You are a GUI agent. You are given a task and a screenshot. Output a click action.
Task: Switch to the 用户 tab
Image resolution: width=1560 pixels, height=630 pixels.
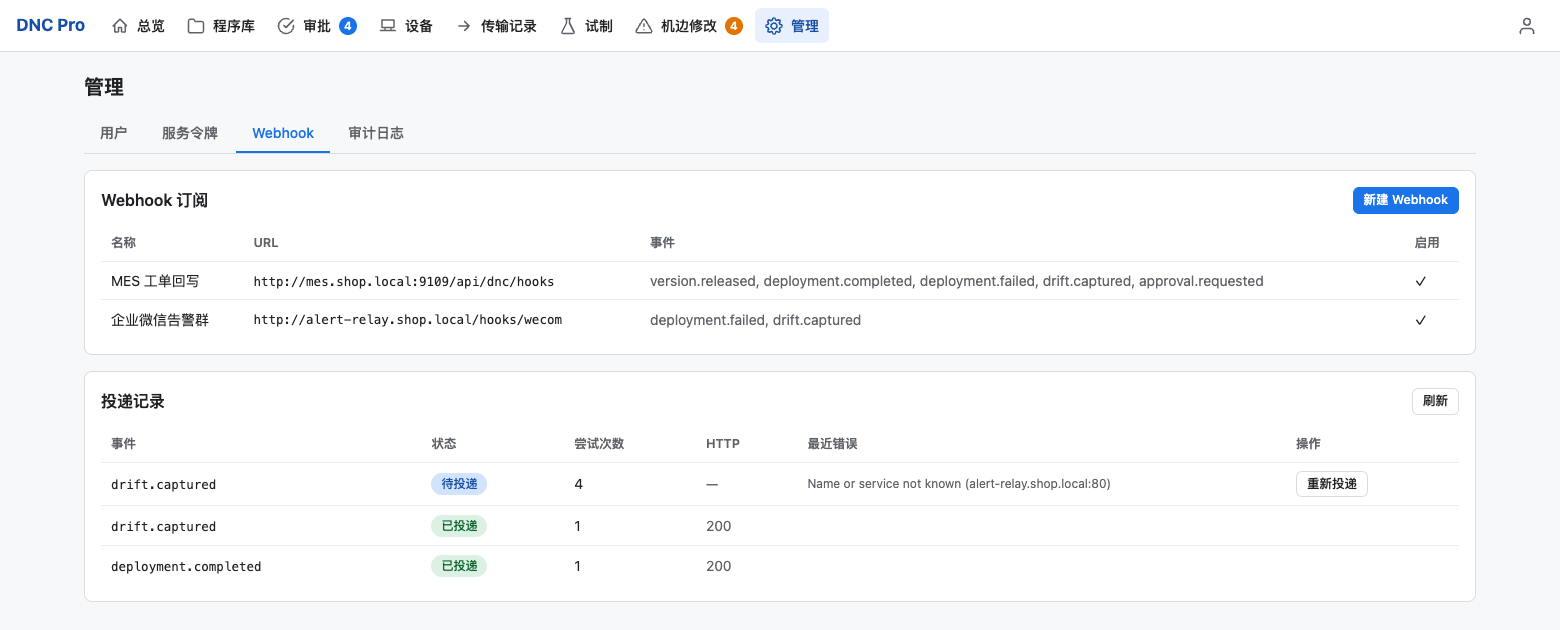114,133
